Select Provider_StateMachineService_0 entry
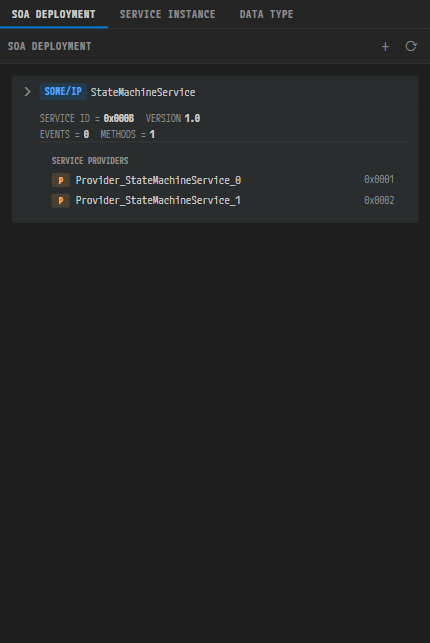Image resolution: width=430 pixels, height=643 pixels. (x=223, y=180)
